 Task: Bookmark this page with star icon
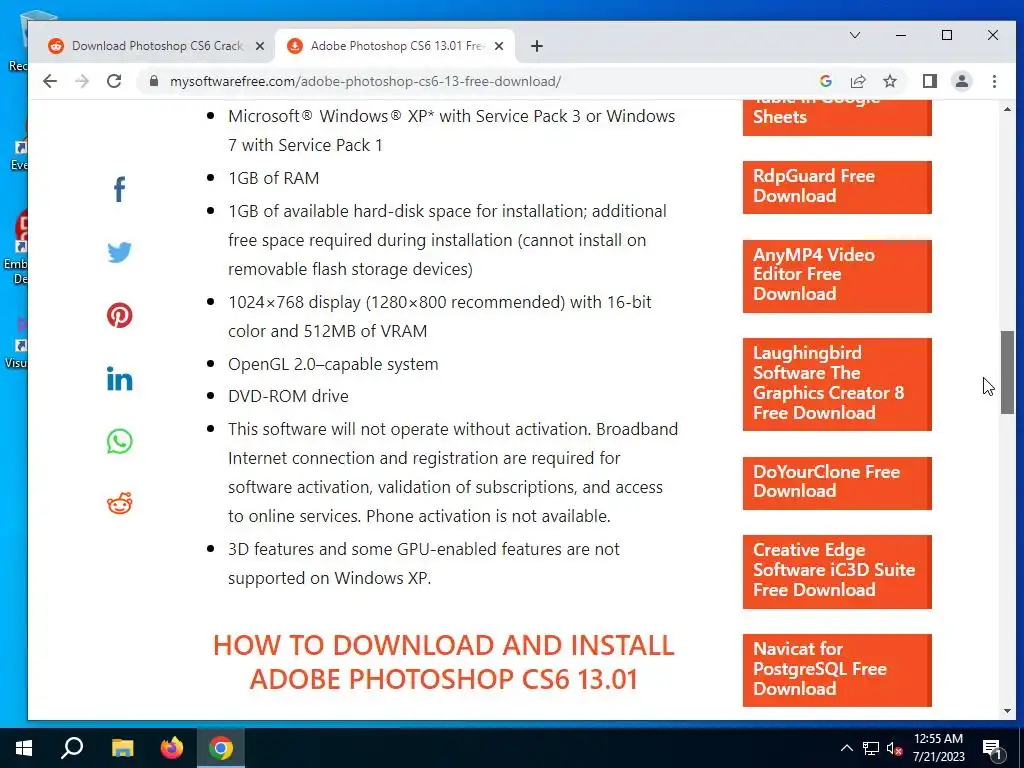click(889, 81)
